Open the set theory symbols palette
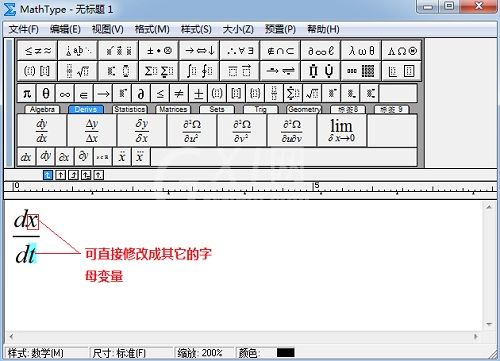The width and height of the screenshot is (500, 361). [280, 51]
